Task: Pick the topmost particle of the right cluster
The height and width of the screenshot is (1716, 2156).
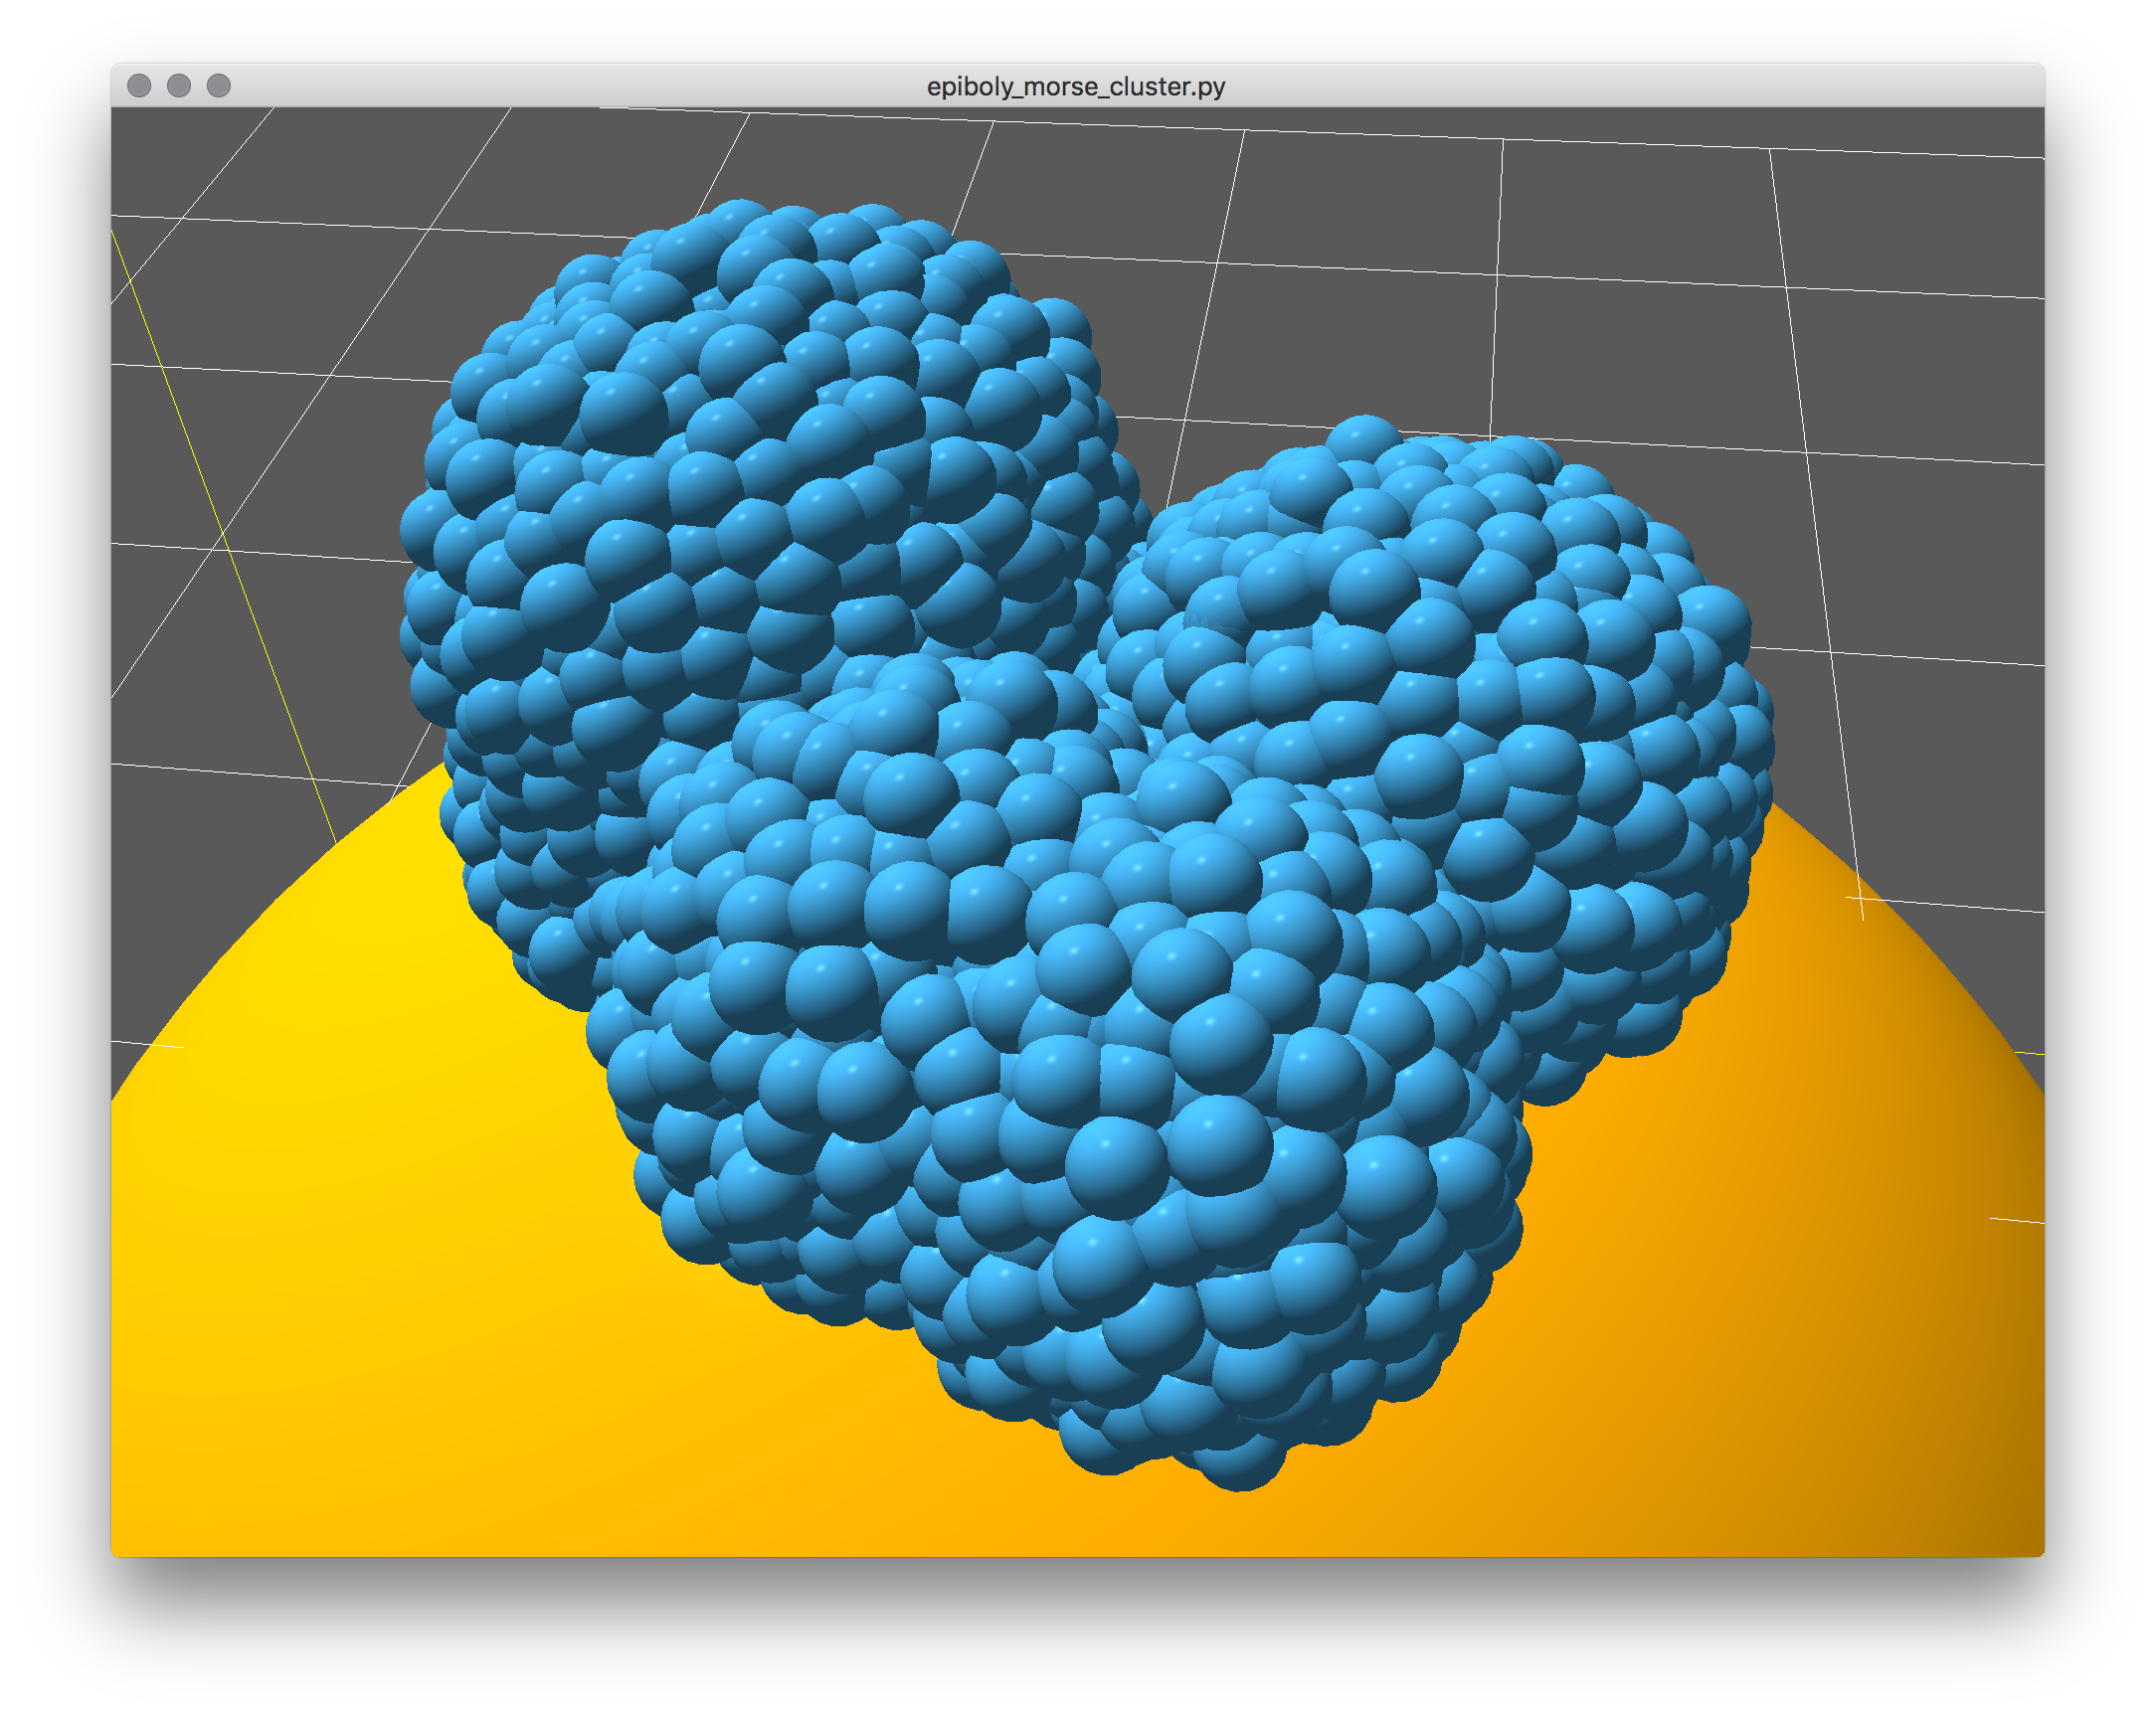Action: click(1362, 437)
